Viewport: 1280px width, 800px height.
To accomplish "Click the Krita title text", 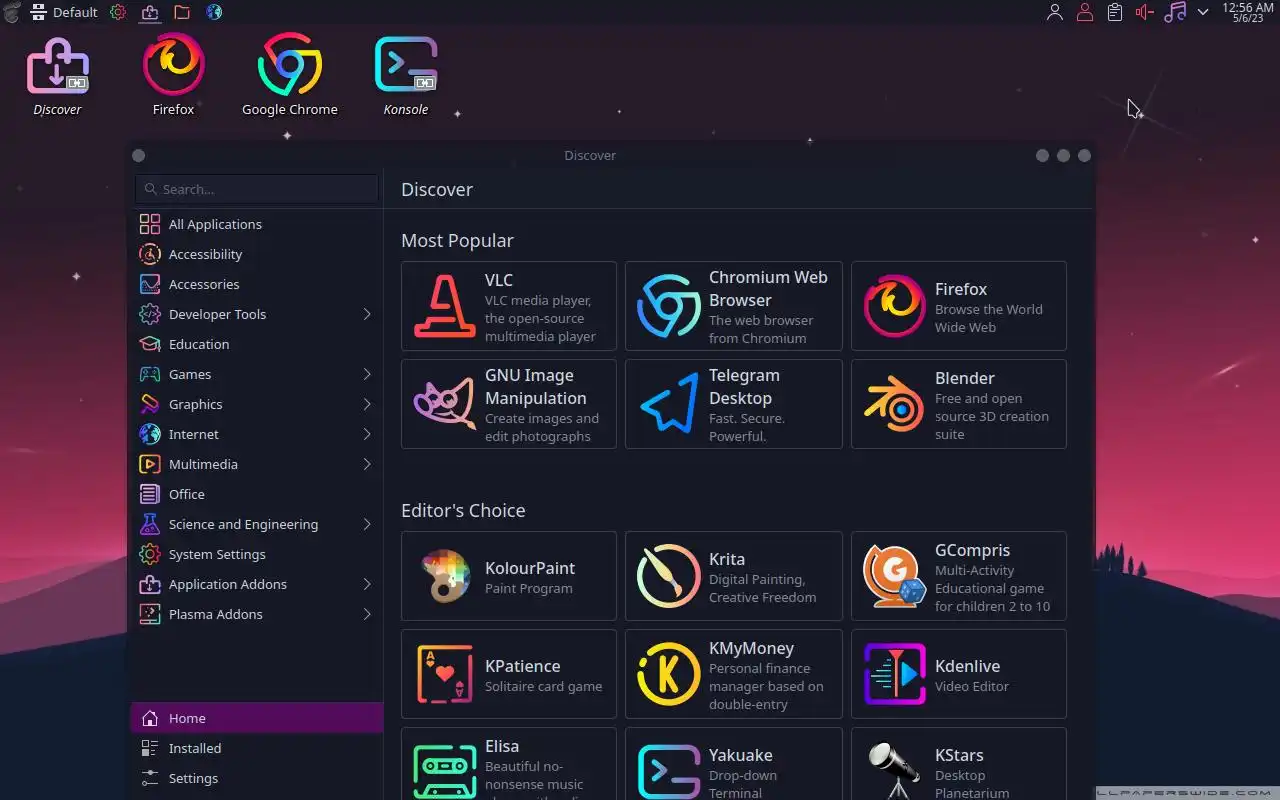I will (x=727, y=559).
